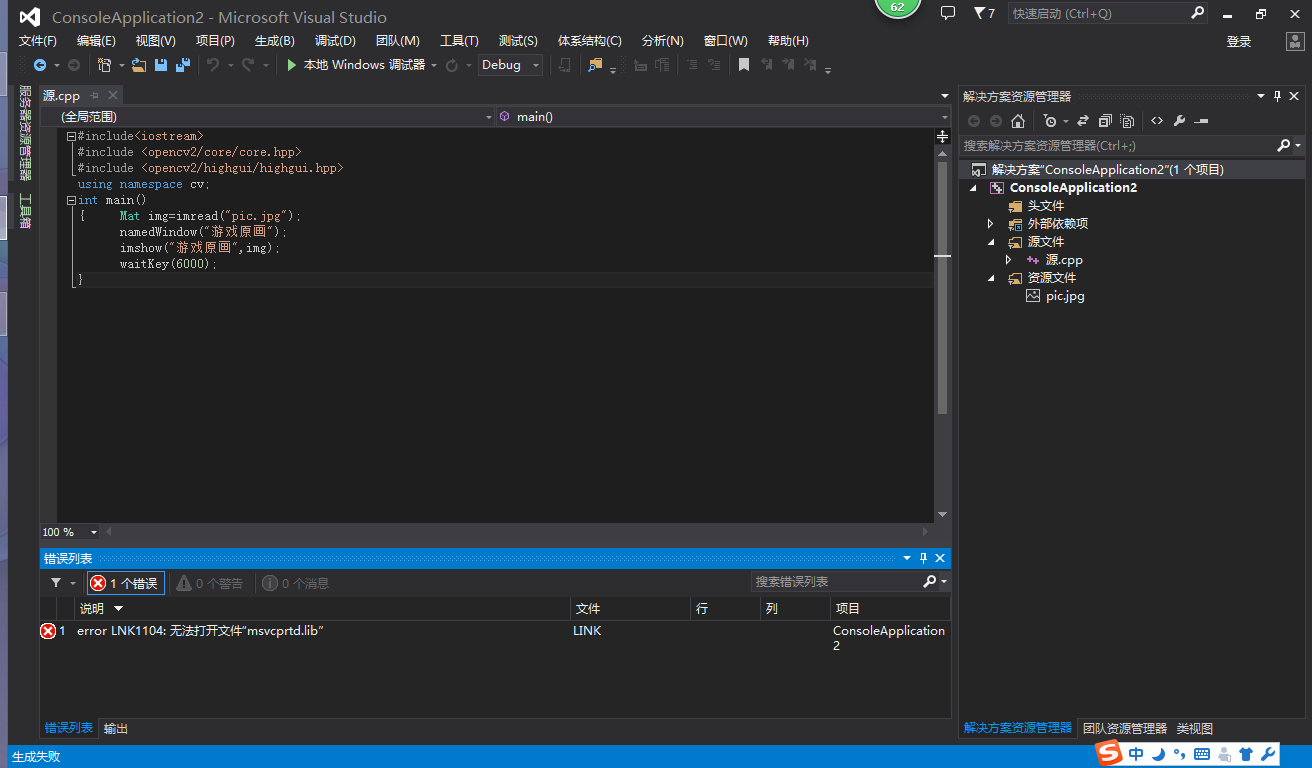The height and width of the screenshot is (768, 1312).
Task: Switch to the 团队资源管理器 tab
Action: pyautogui.click(x=1125, y=728)
